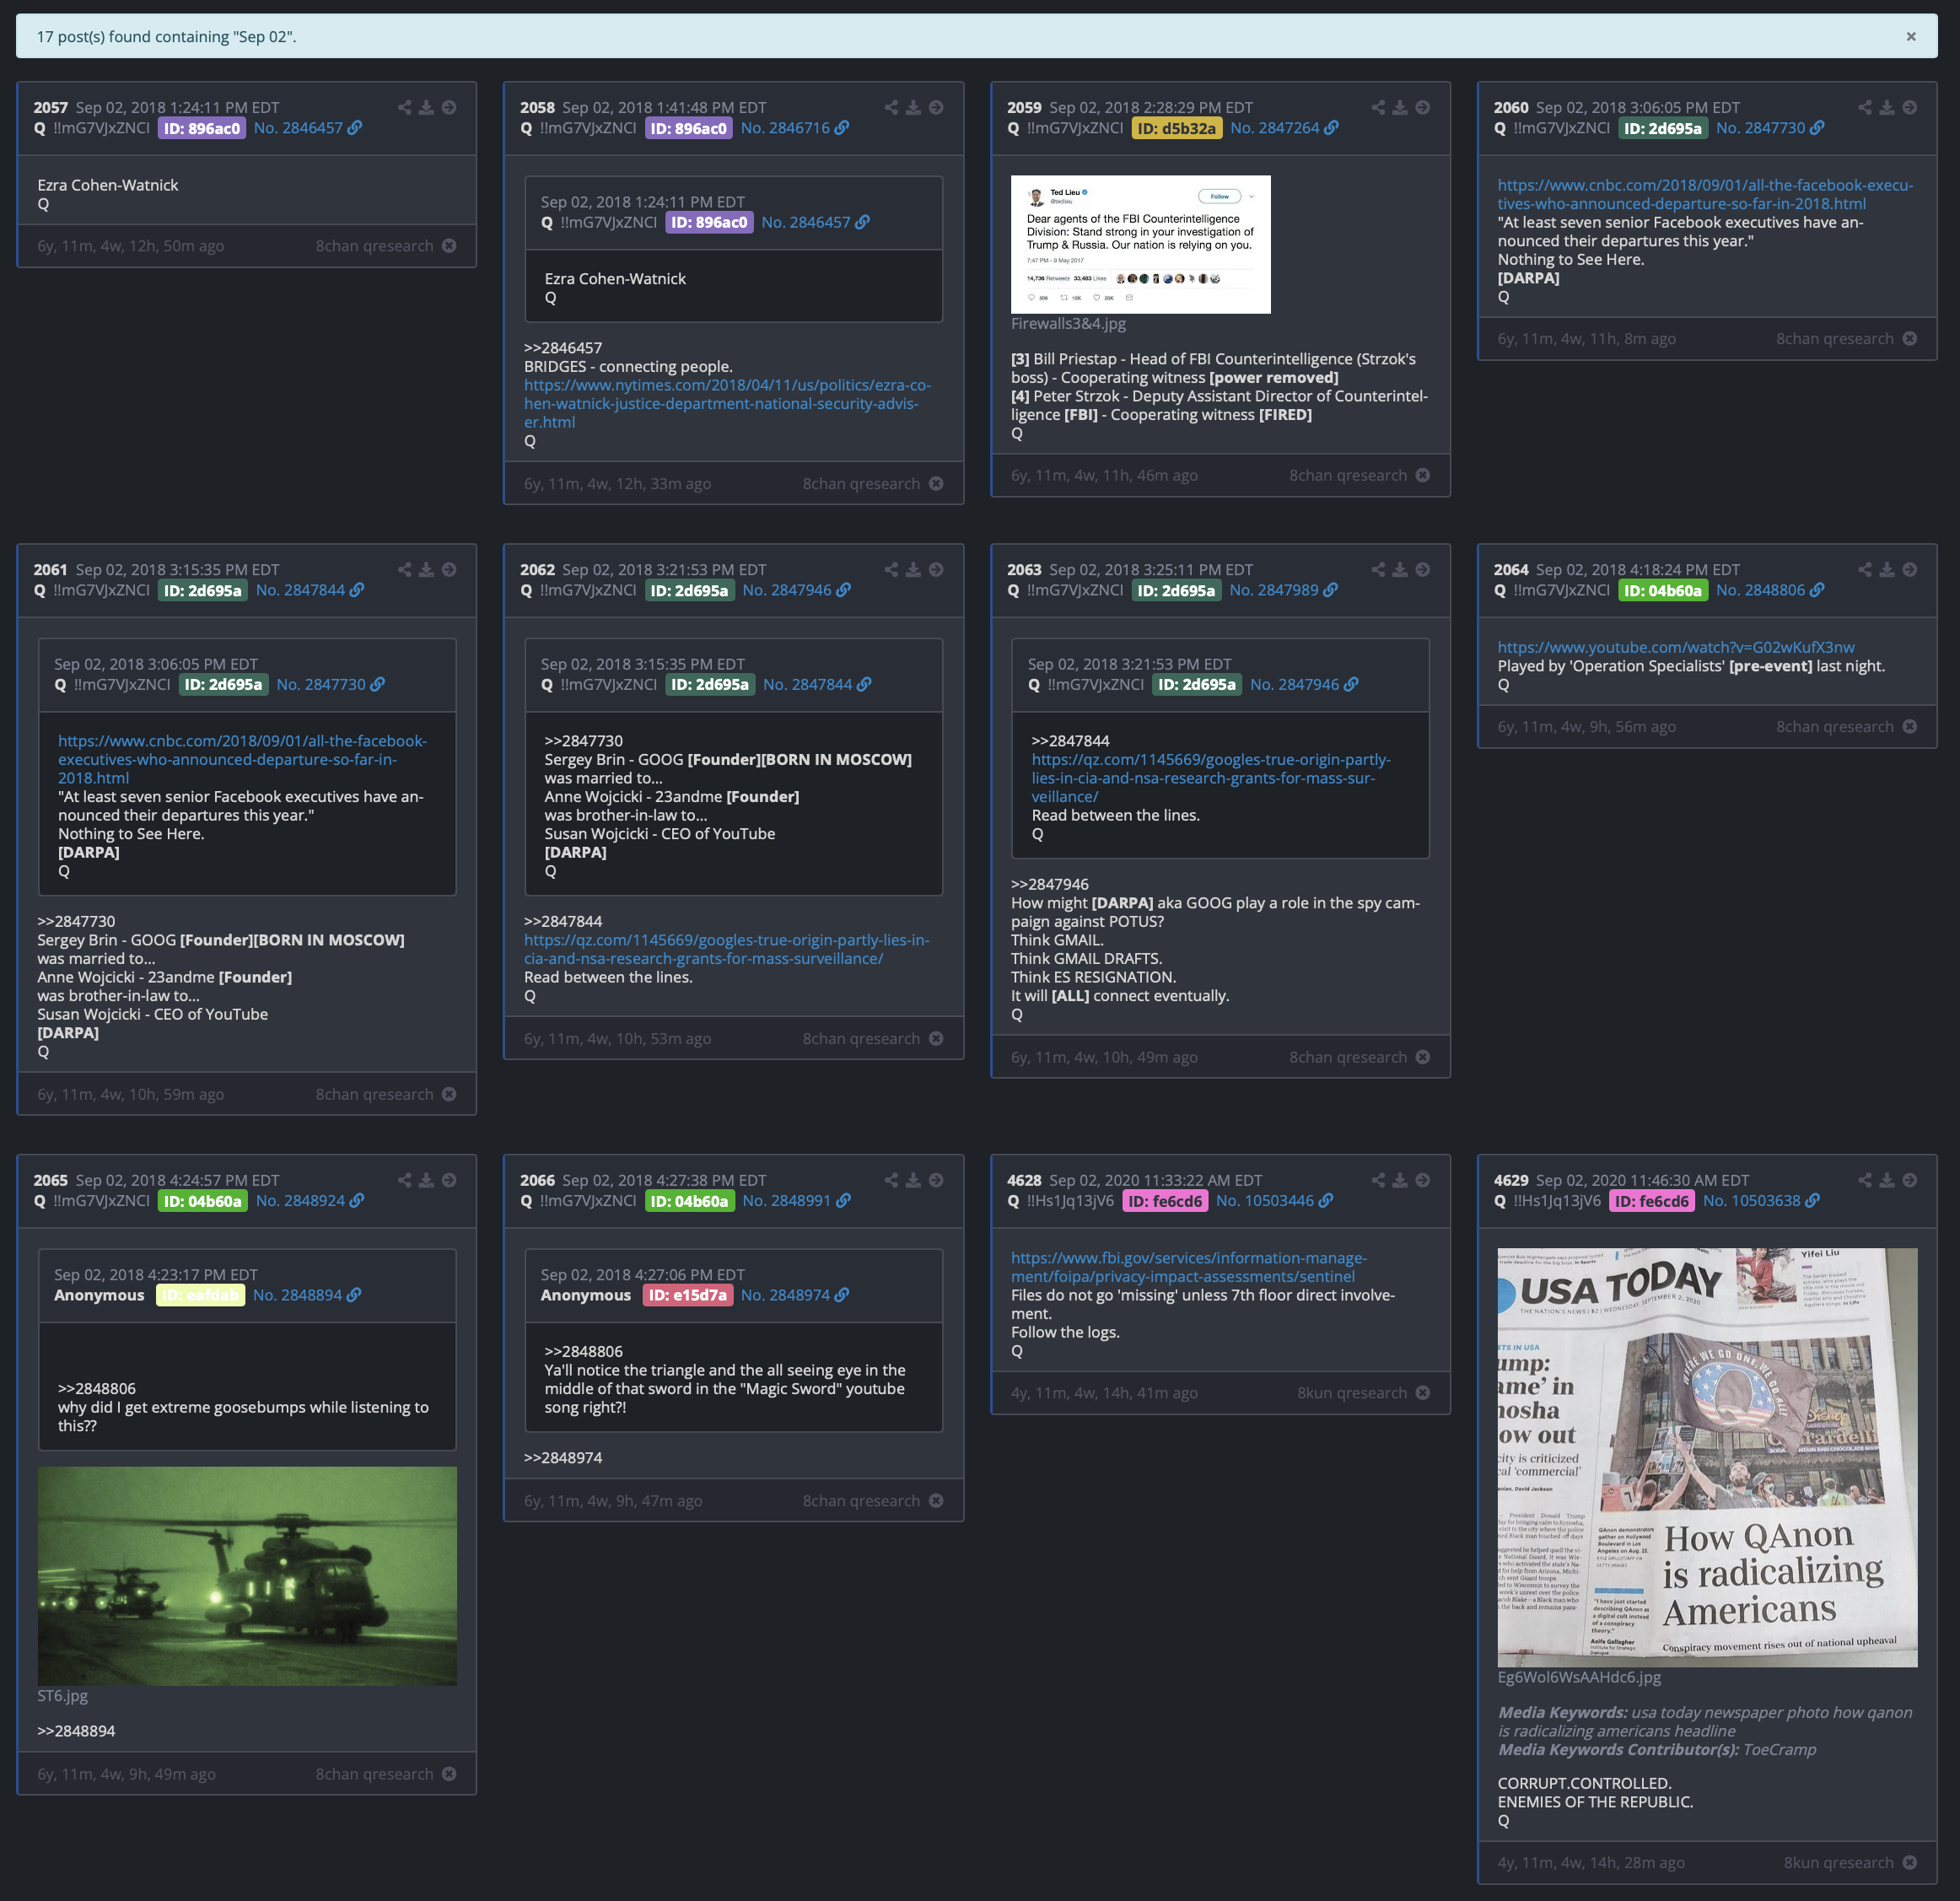Dismiss the search results banner
Image resolution: width=1960 pixels, height=1901 pixels.
coord(1910,37)
